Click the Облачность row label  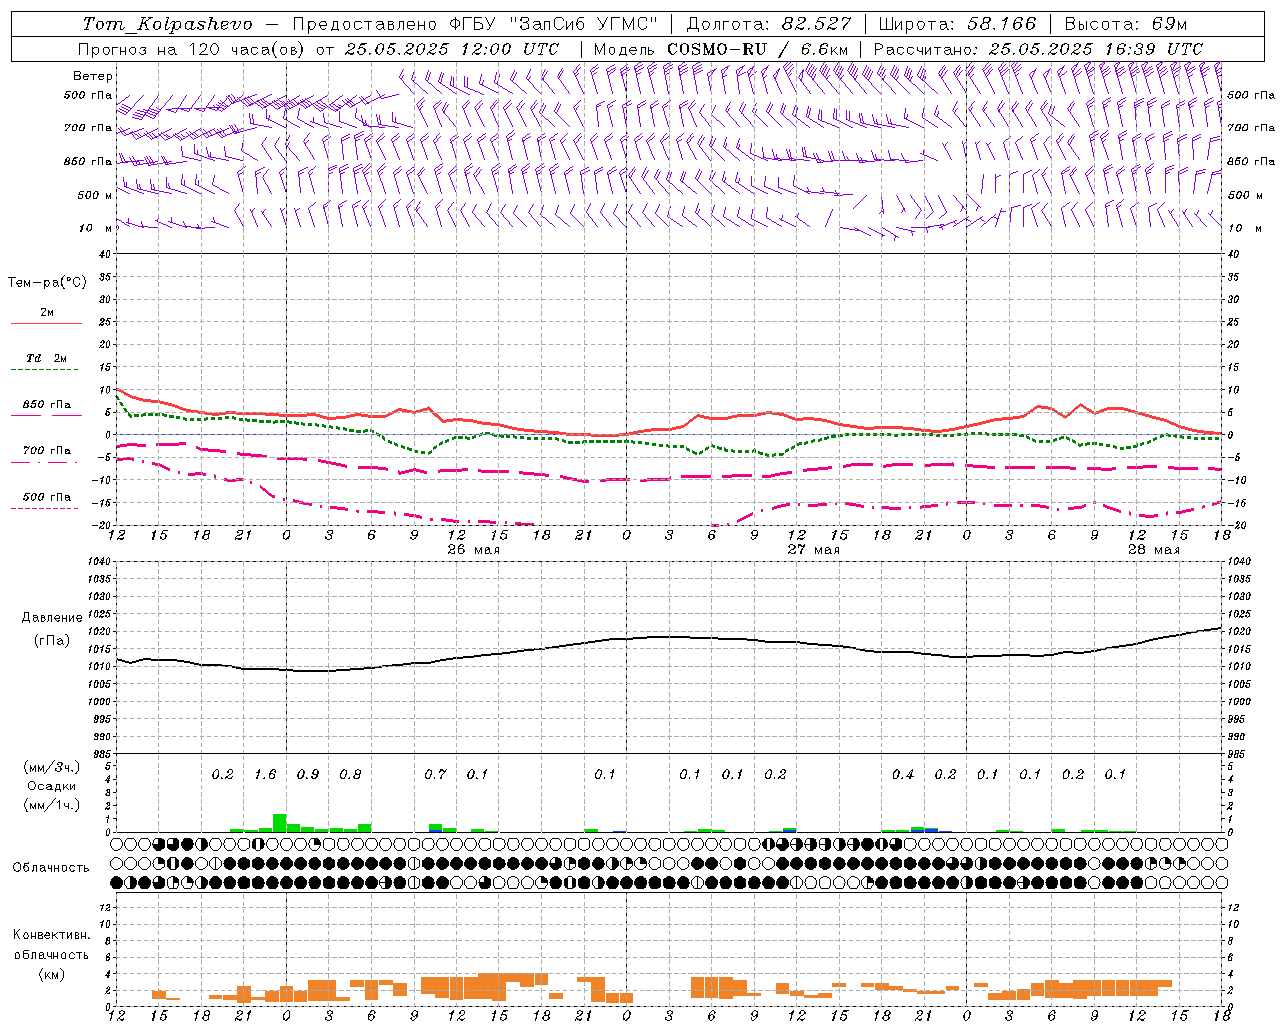(51, 868)
